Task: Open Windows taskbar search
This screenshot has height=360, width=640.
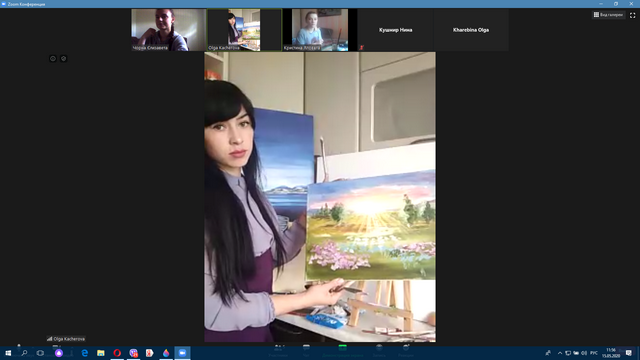Action: click(x=24, y=353)
